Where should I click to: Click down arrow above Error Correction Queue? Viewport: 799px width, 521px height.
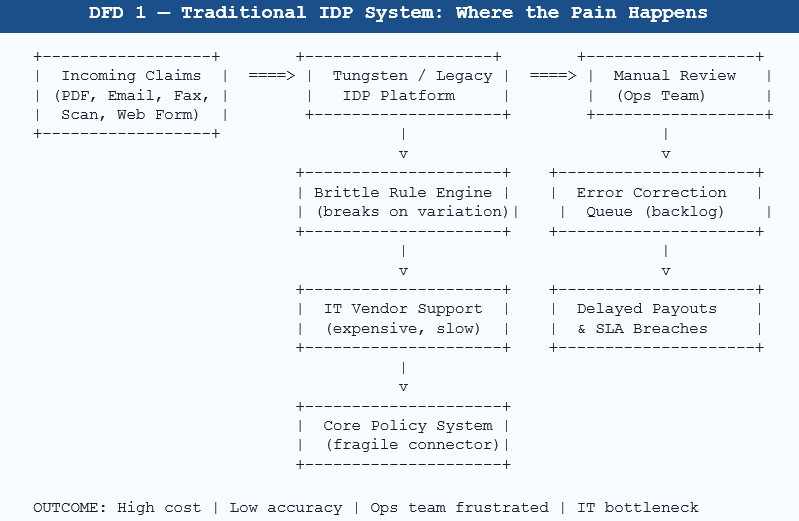tap(665, 145)
